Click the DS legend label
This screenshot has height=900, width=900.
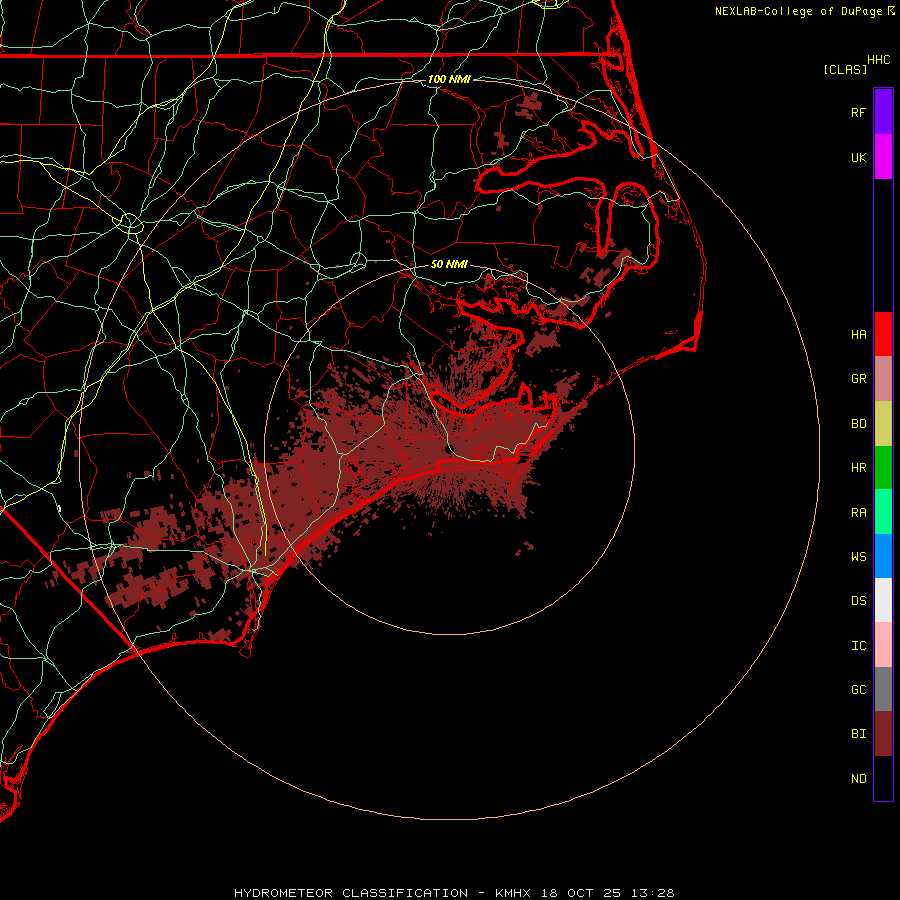858,600
